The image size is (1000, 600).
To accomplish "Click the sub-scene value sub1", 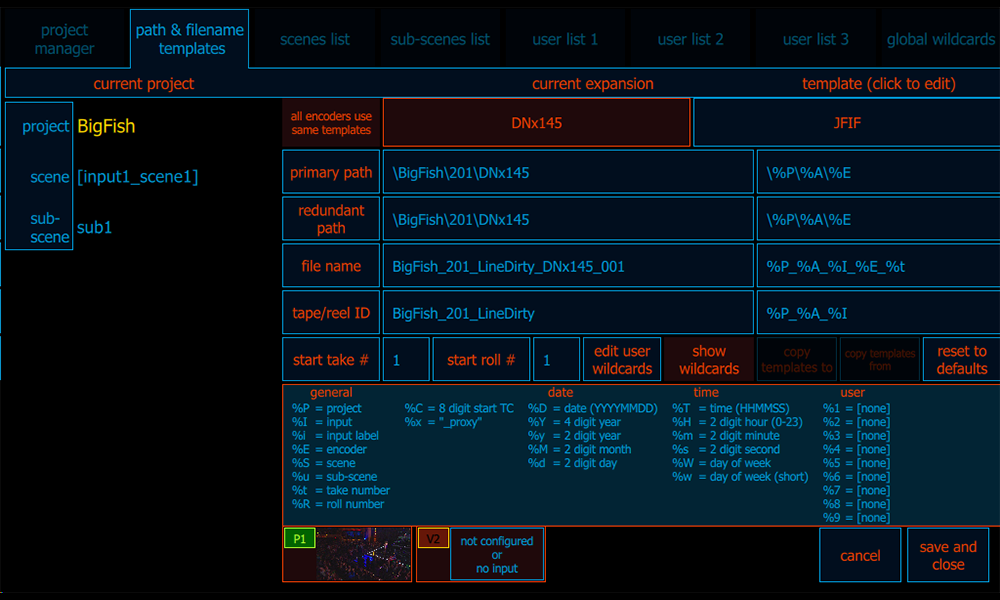I will point(94,228).
